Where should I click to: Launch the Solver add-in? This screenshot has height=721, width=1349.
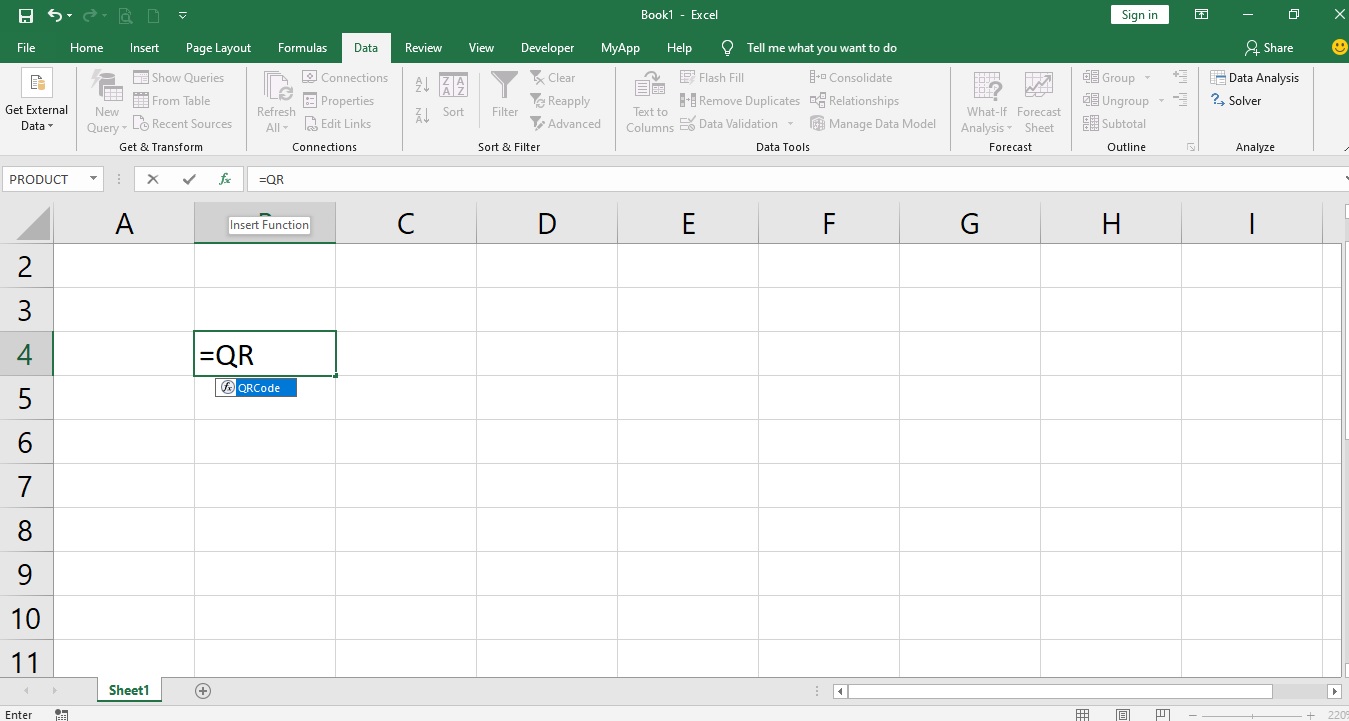point(1235,100)
